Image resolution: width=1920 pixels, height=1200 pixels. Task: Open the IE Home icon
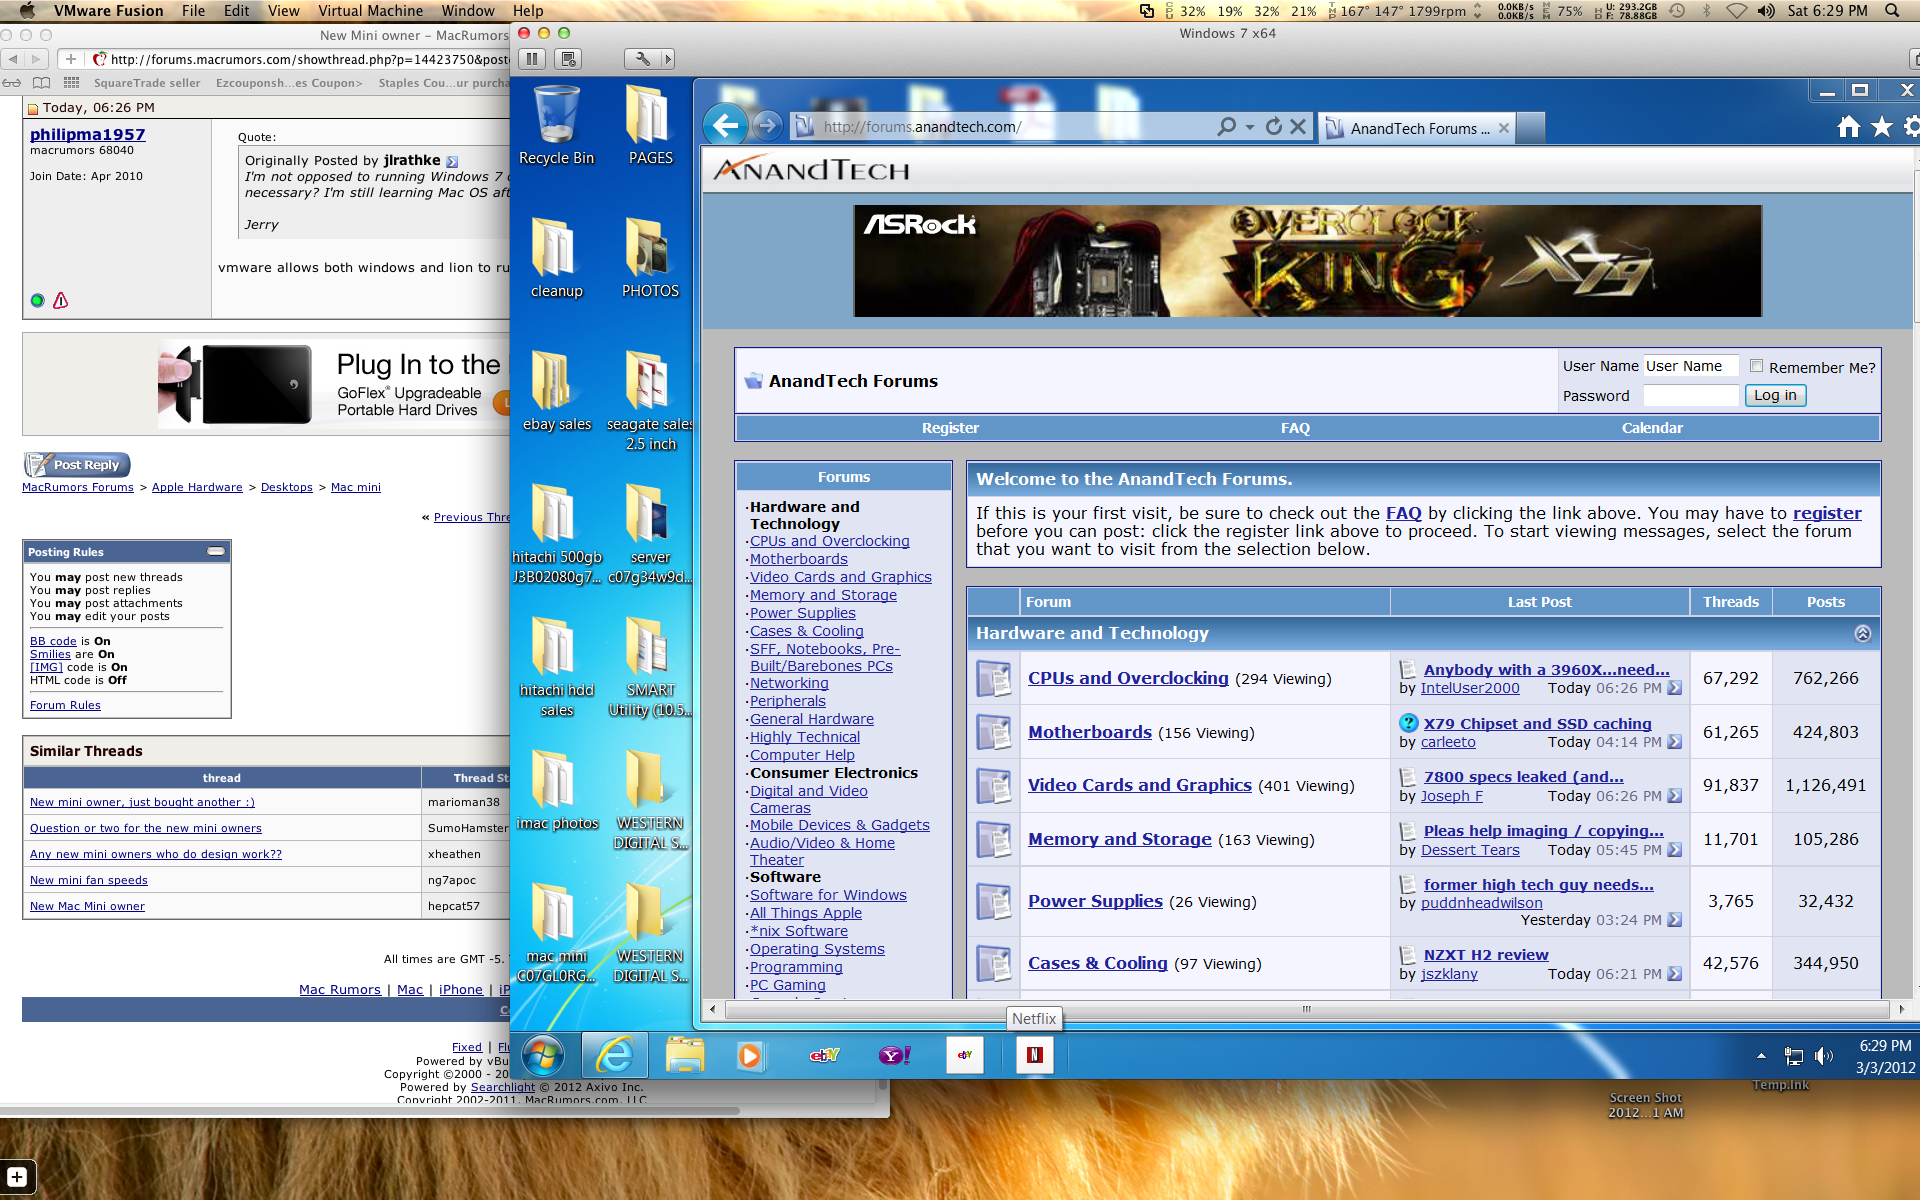coord(1848,127)
